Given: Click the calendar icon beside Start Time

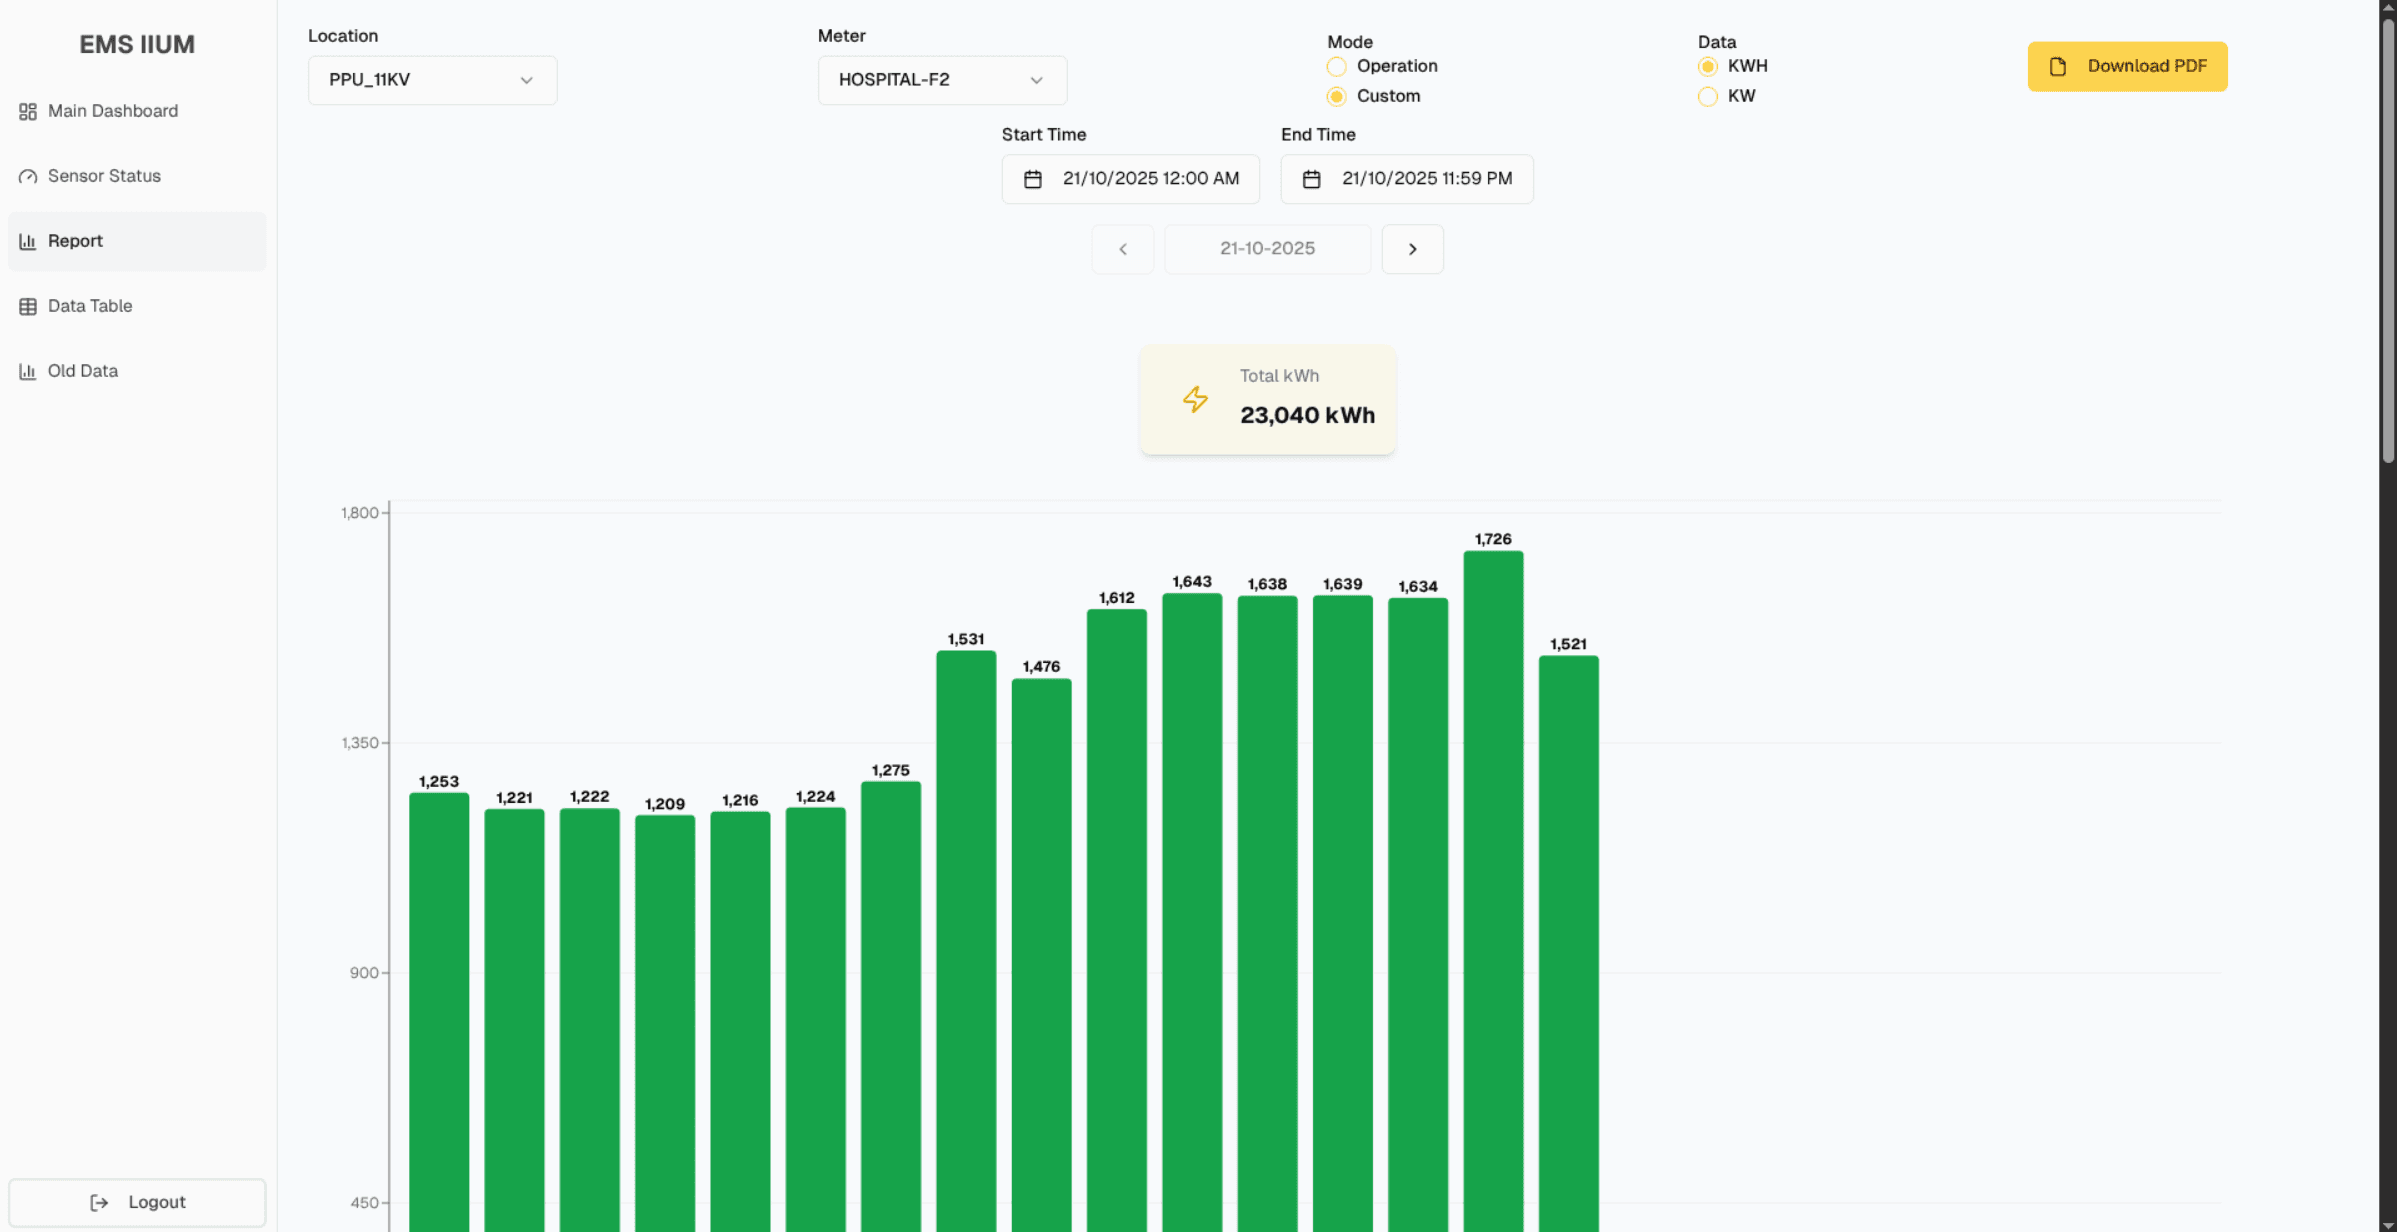Looking at the screenshot, I should [x=1034, y=179].
